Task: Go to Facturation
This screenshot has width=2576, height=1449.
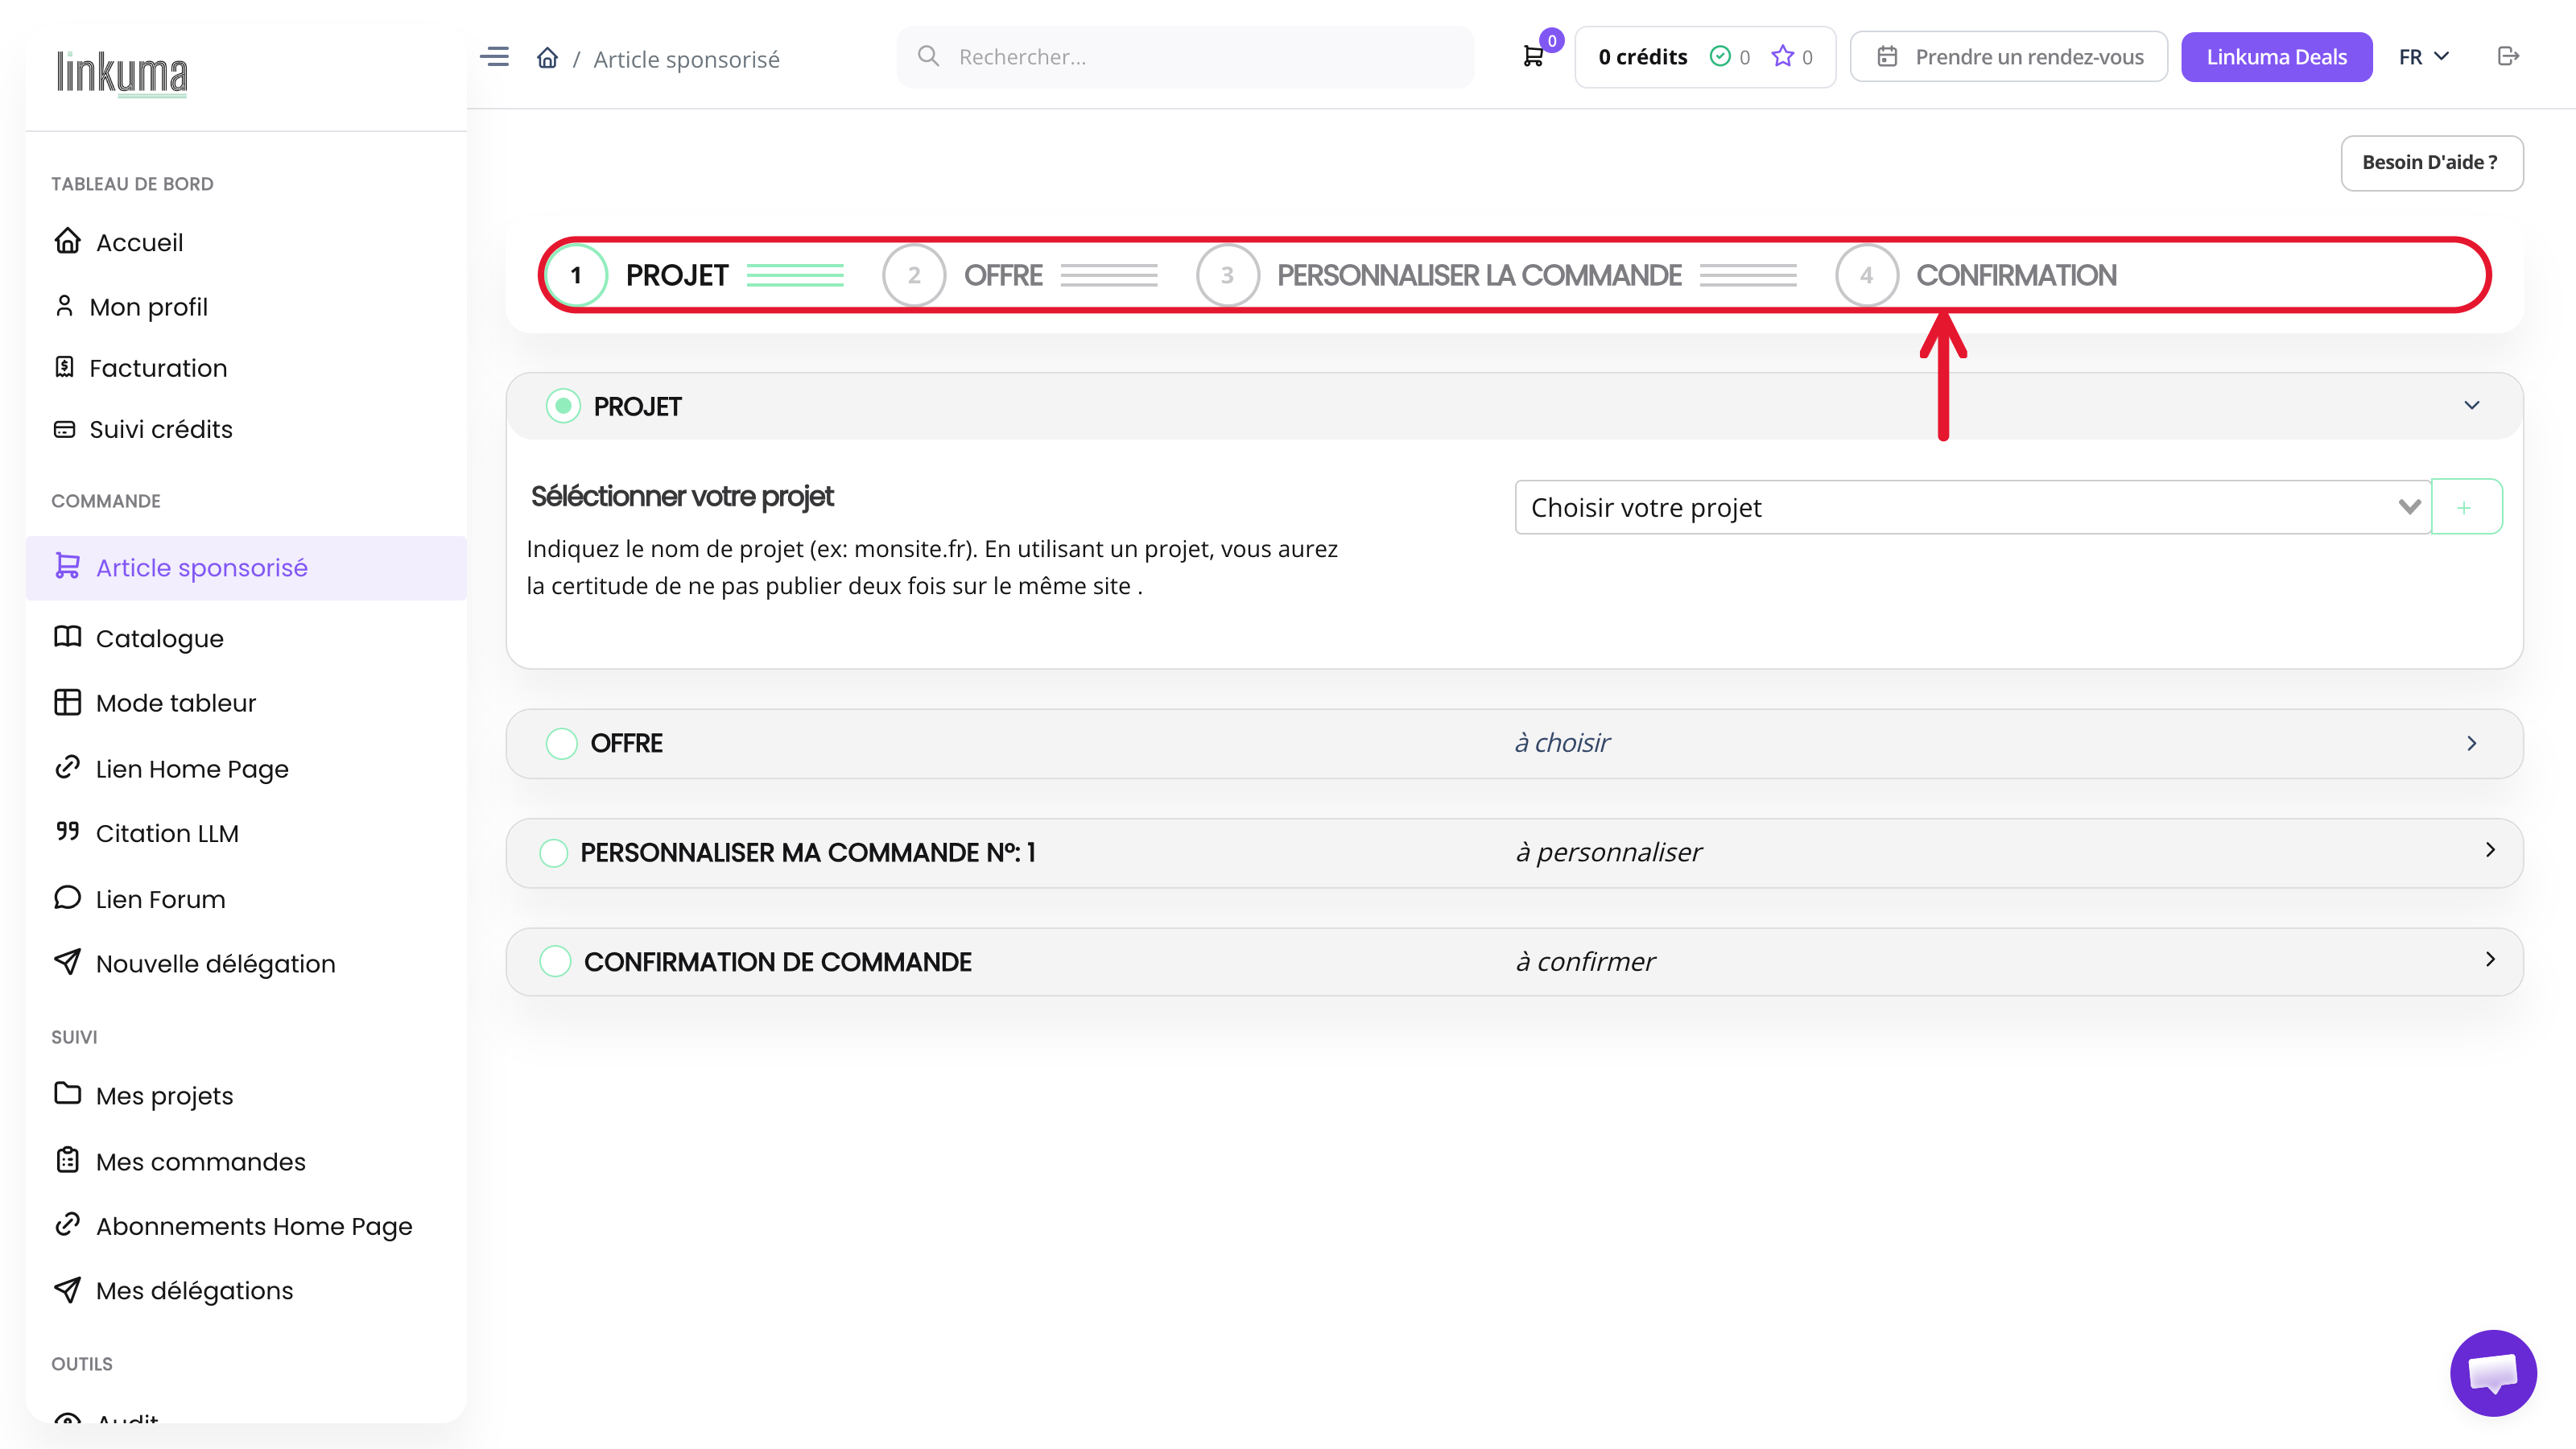Action: pyautogui.click(x=158, y=368)
